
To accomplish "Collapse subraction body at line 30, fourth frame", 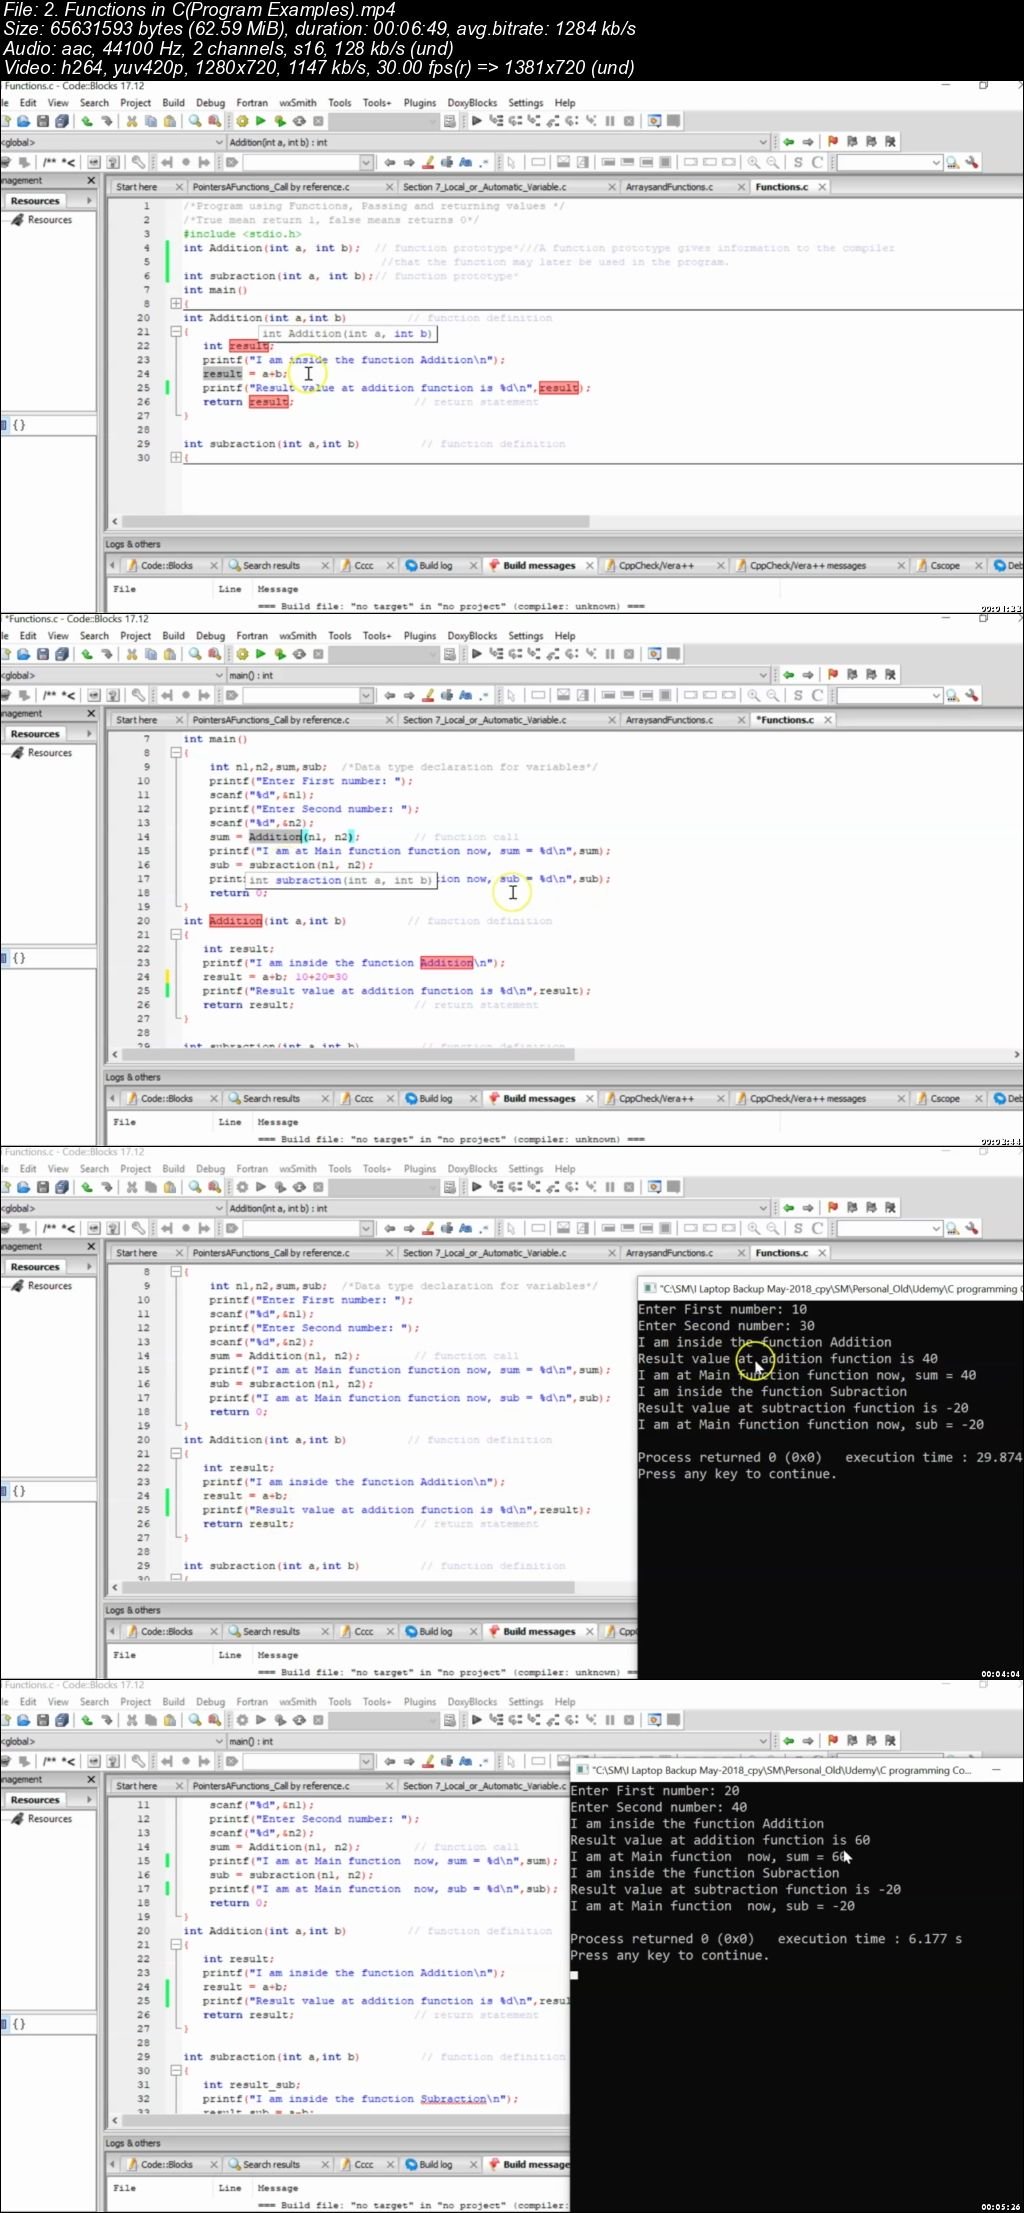I will click(x=175, y=2070).
